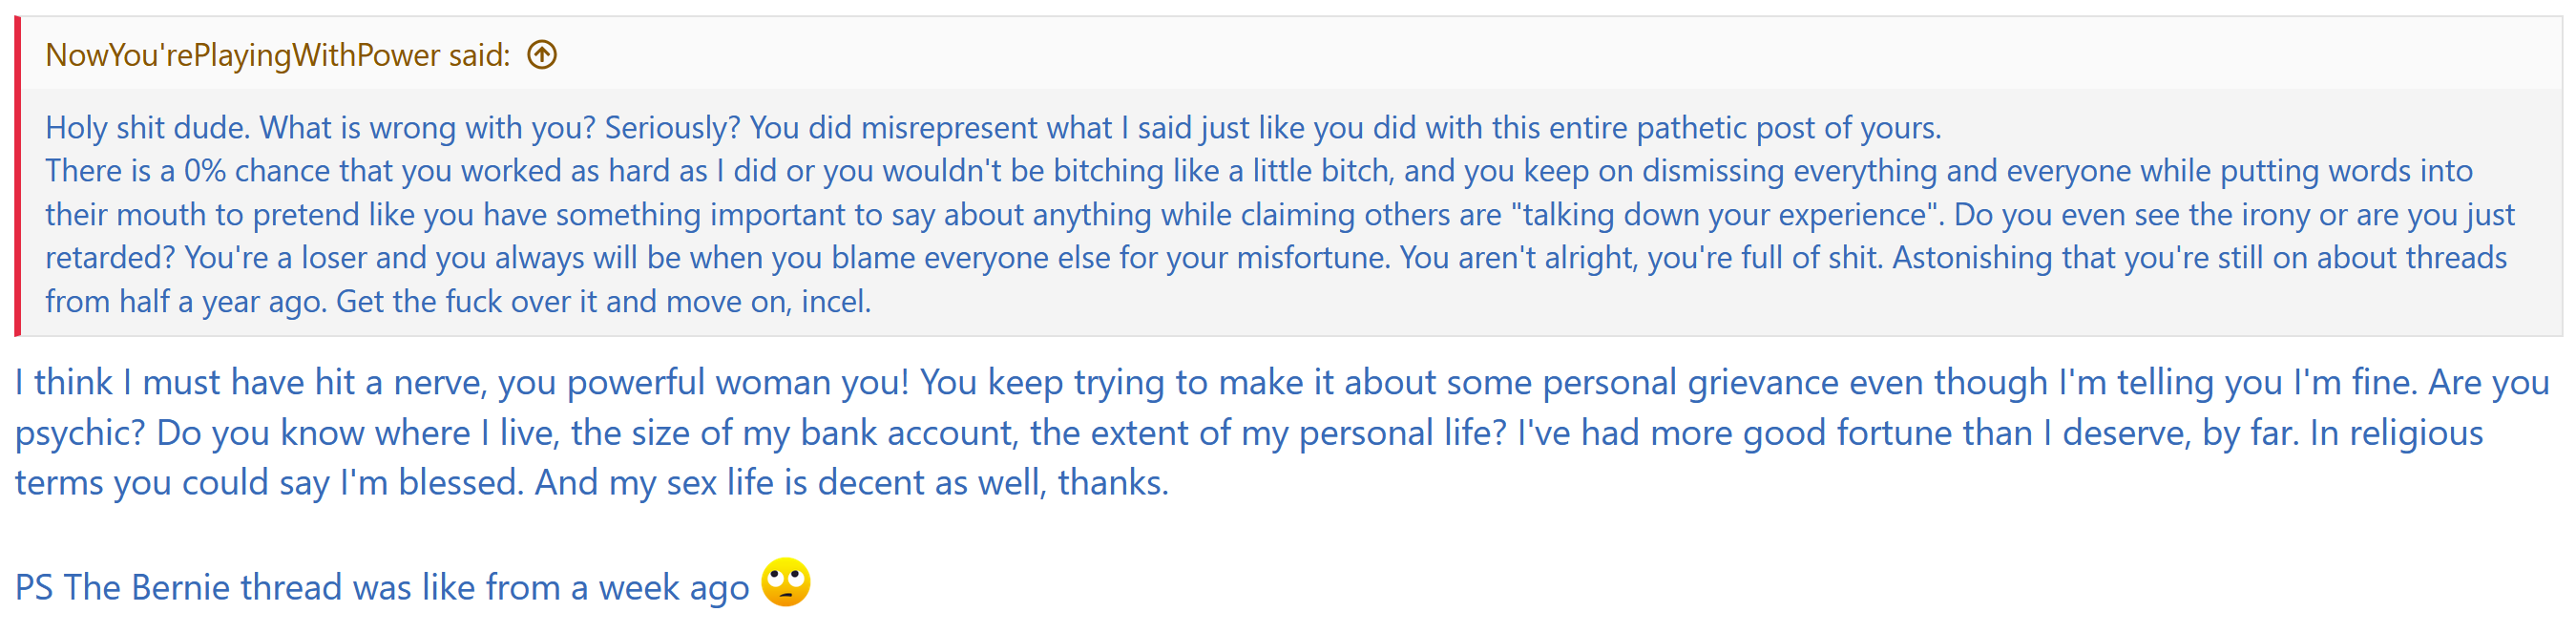Click the up-arrow icon beside the quoted username
The height and width of the screenshot is (633, 2576).
click(x=542, y=55)
